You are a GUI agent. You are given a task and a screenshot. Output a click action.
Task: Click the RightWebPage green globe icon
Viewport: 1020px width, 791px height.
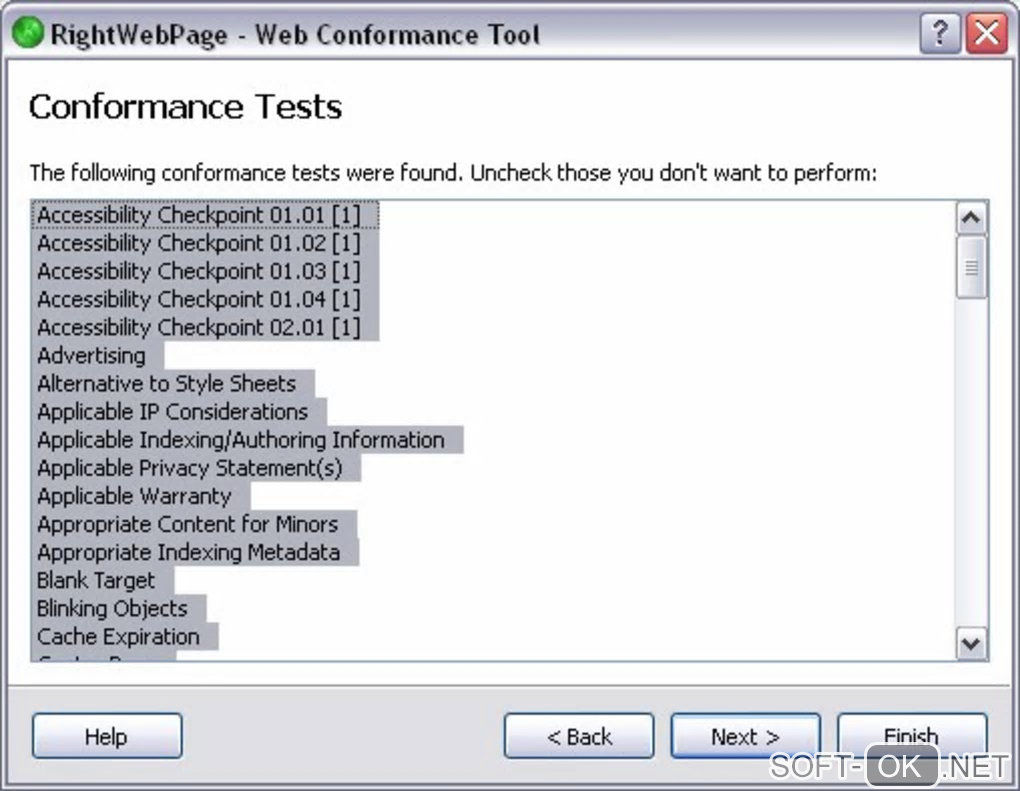pyautogui.click(x=27, y=34)
